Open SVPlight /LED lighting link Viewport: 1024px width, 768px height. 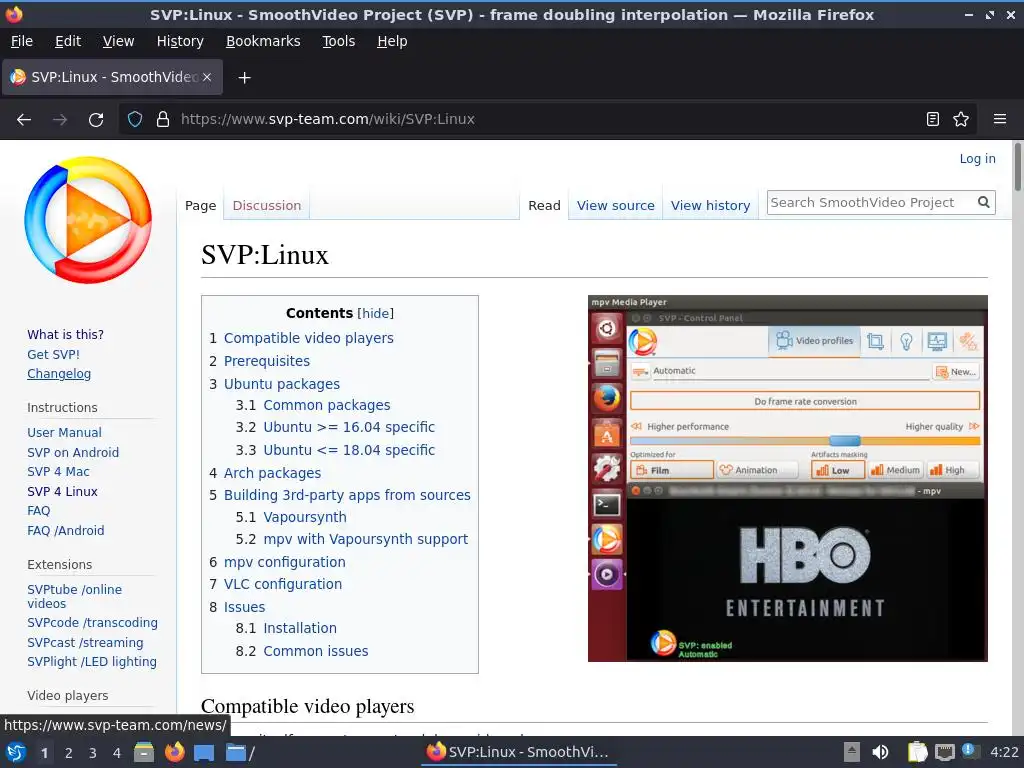91,662
